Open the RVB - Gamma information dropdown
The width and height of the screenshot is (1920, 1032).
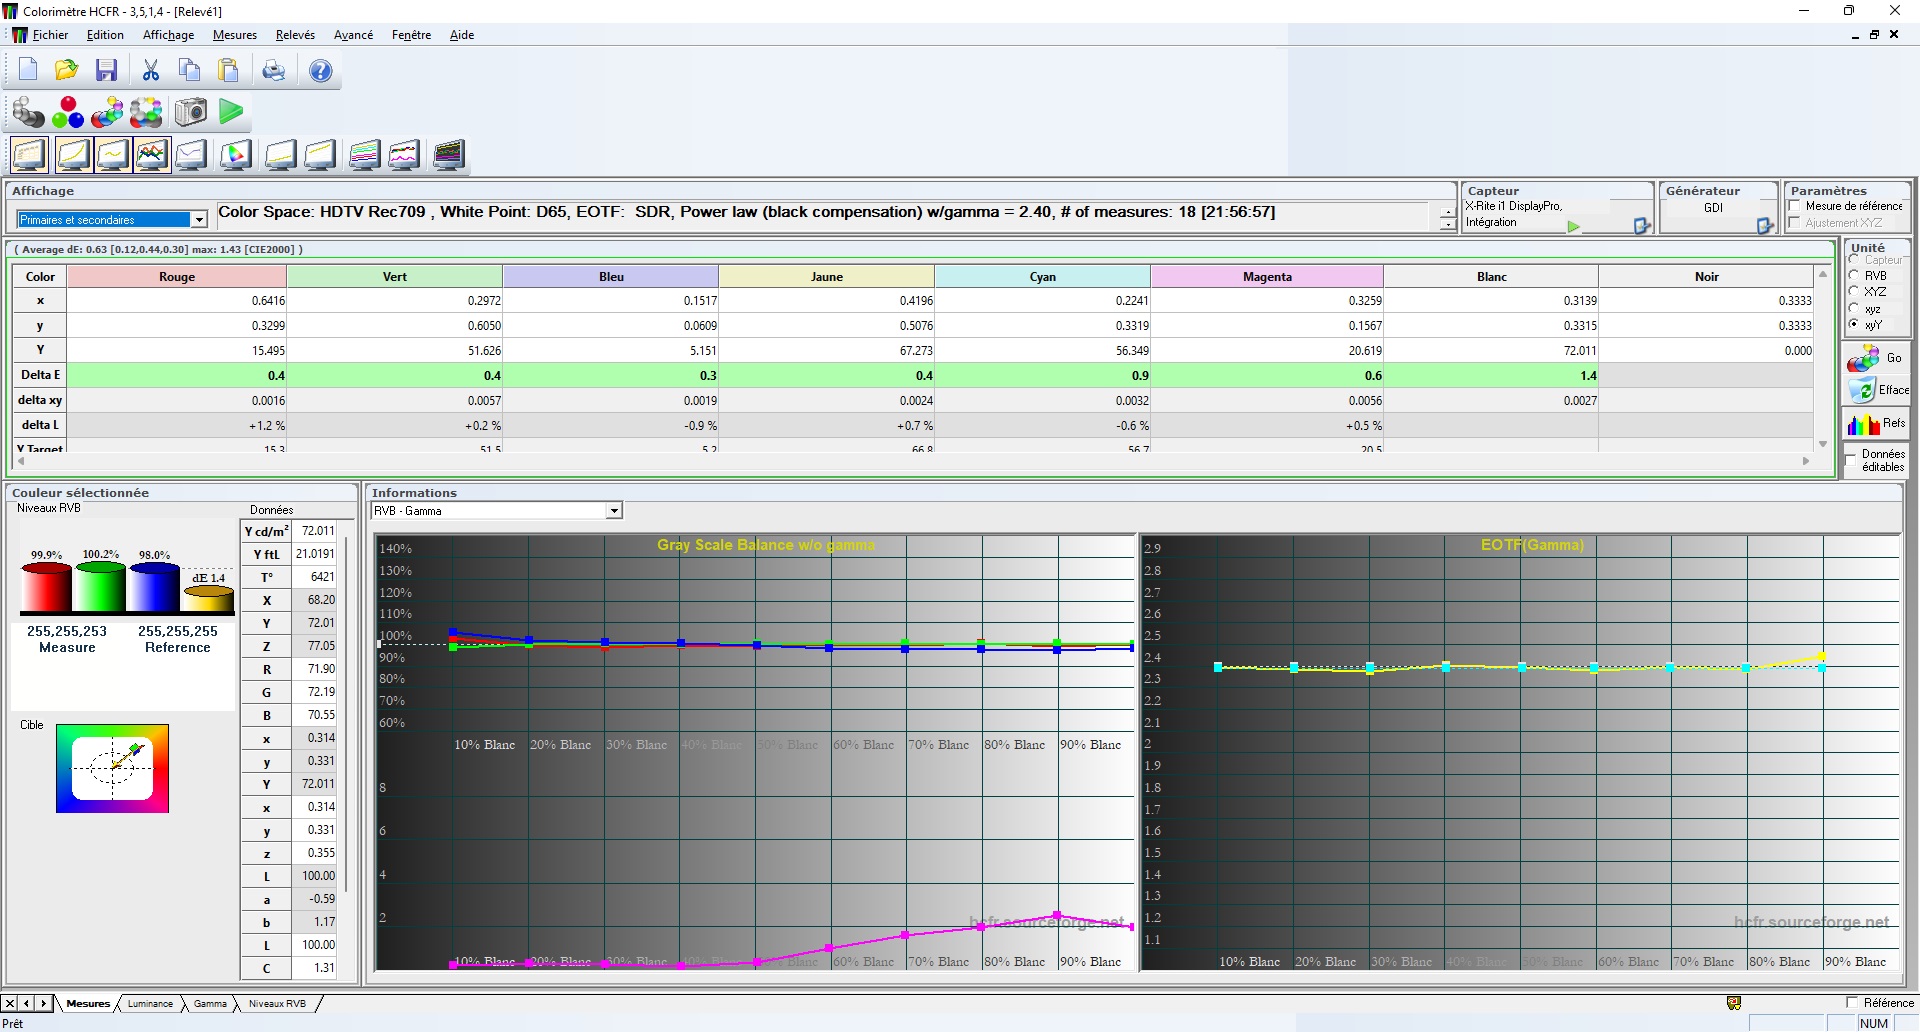pyautogui.click(x=614, y=511)
